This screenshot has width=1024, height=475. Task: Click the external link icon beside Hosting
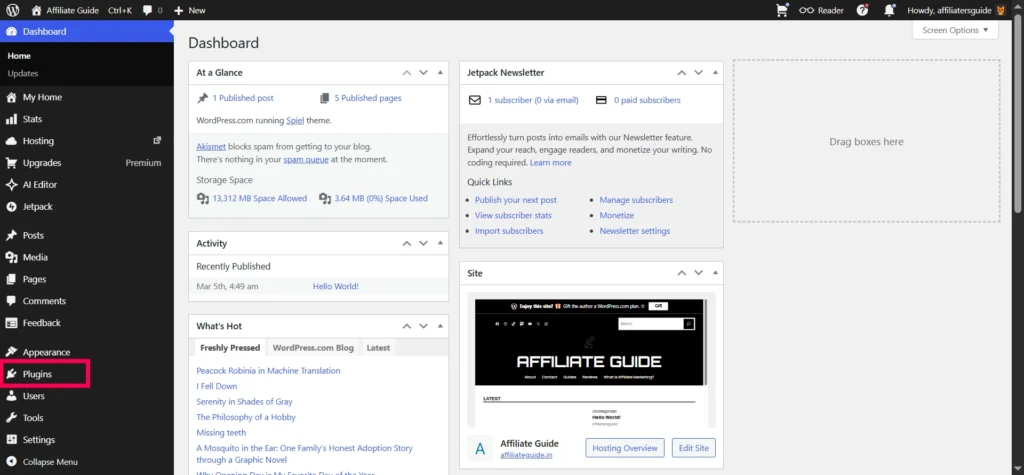pos(156,141)
